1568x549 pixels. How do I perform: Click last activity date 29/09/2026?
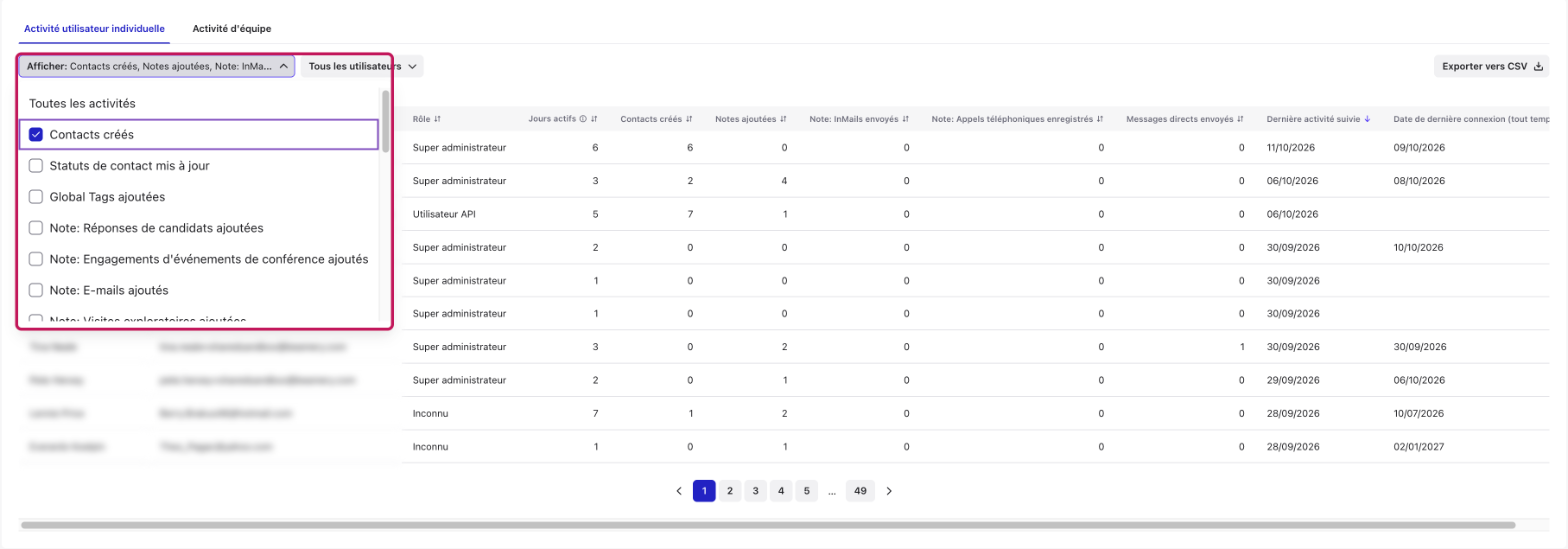(x=1293, y=380)
